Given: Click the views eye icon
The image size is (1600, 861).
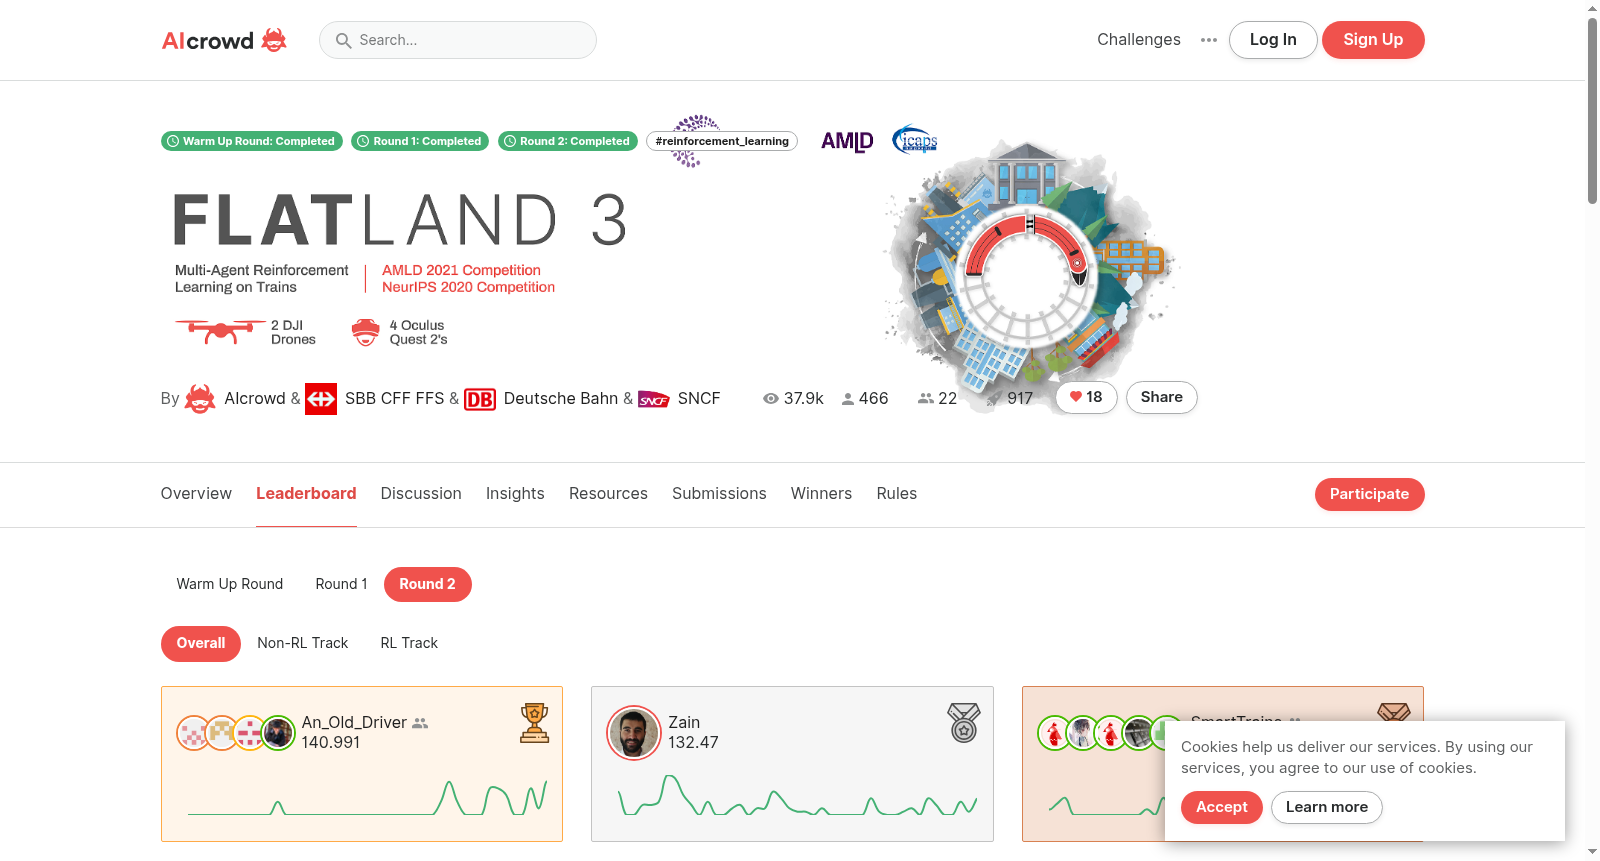Looking at the screenshot, I should (771, 398).
